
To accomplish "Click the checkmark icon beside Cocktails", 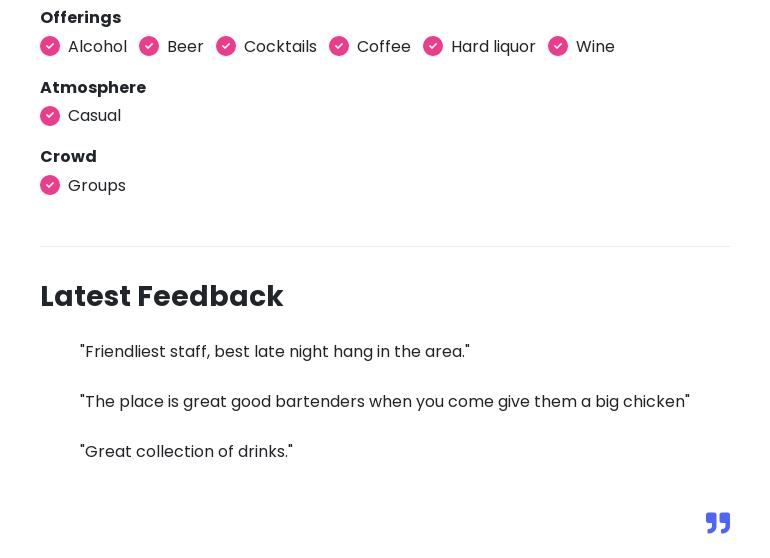I will coord(226,47).
